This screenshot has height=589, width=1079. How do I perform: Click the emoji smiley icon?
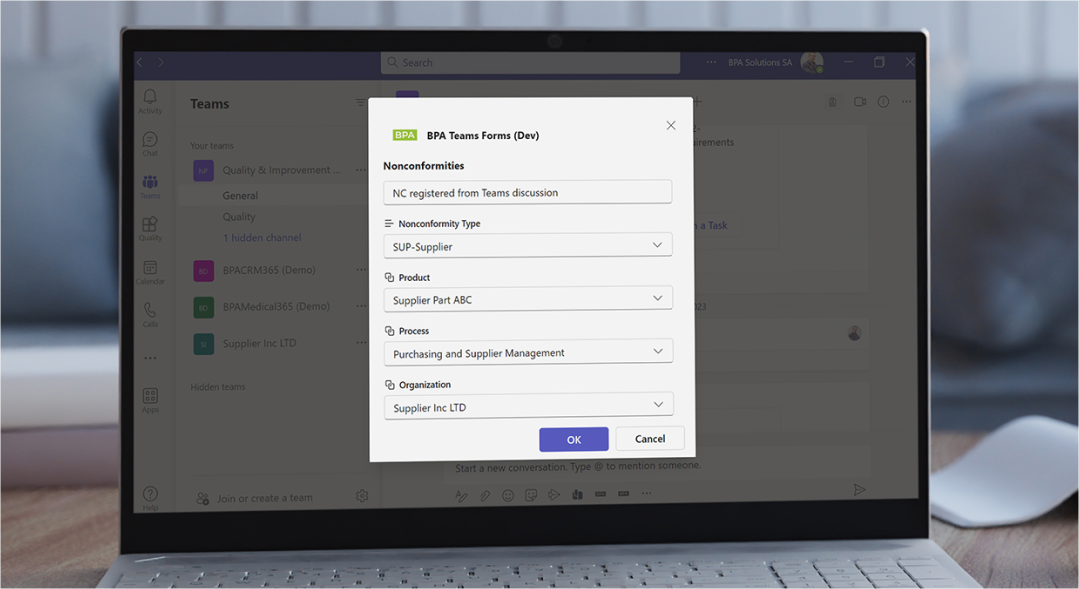coord(508,495)
